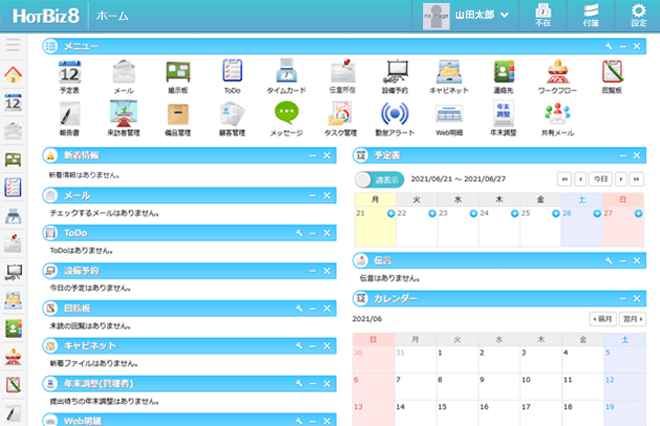Open the Web明細 icon

(449, 114)
